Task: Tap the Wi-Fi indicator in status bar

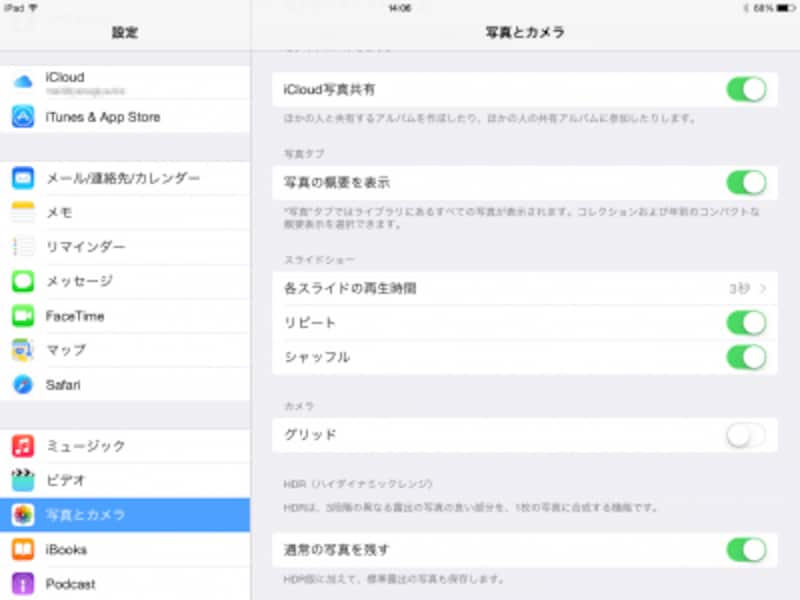Action: pyautogui.click(x=34, y=8)
